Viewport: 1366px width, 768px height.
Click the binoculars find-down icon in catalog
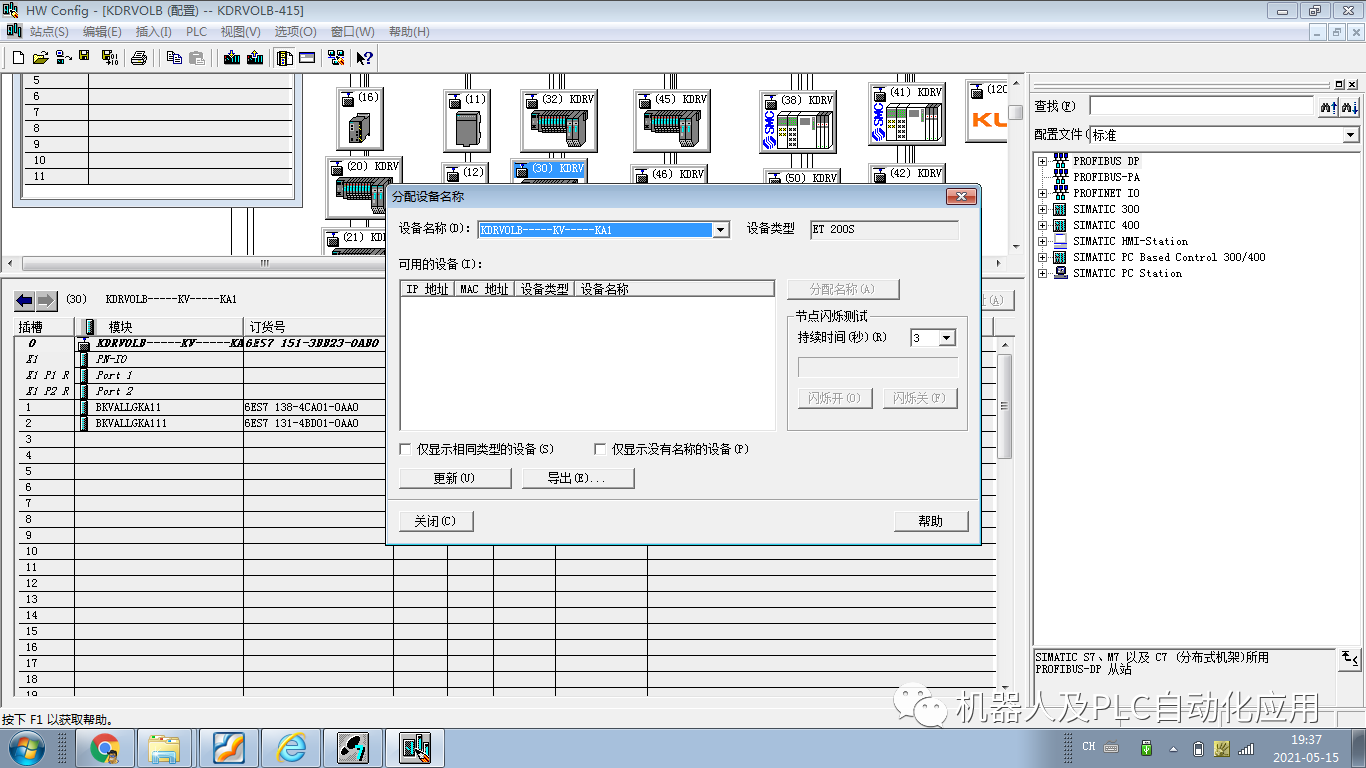(x=1352, y=106)
